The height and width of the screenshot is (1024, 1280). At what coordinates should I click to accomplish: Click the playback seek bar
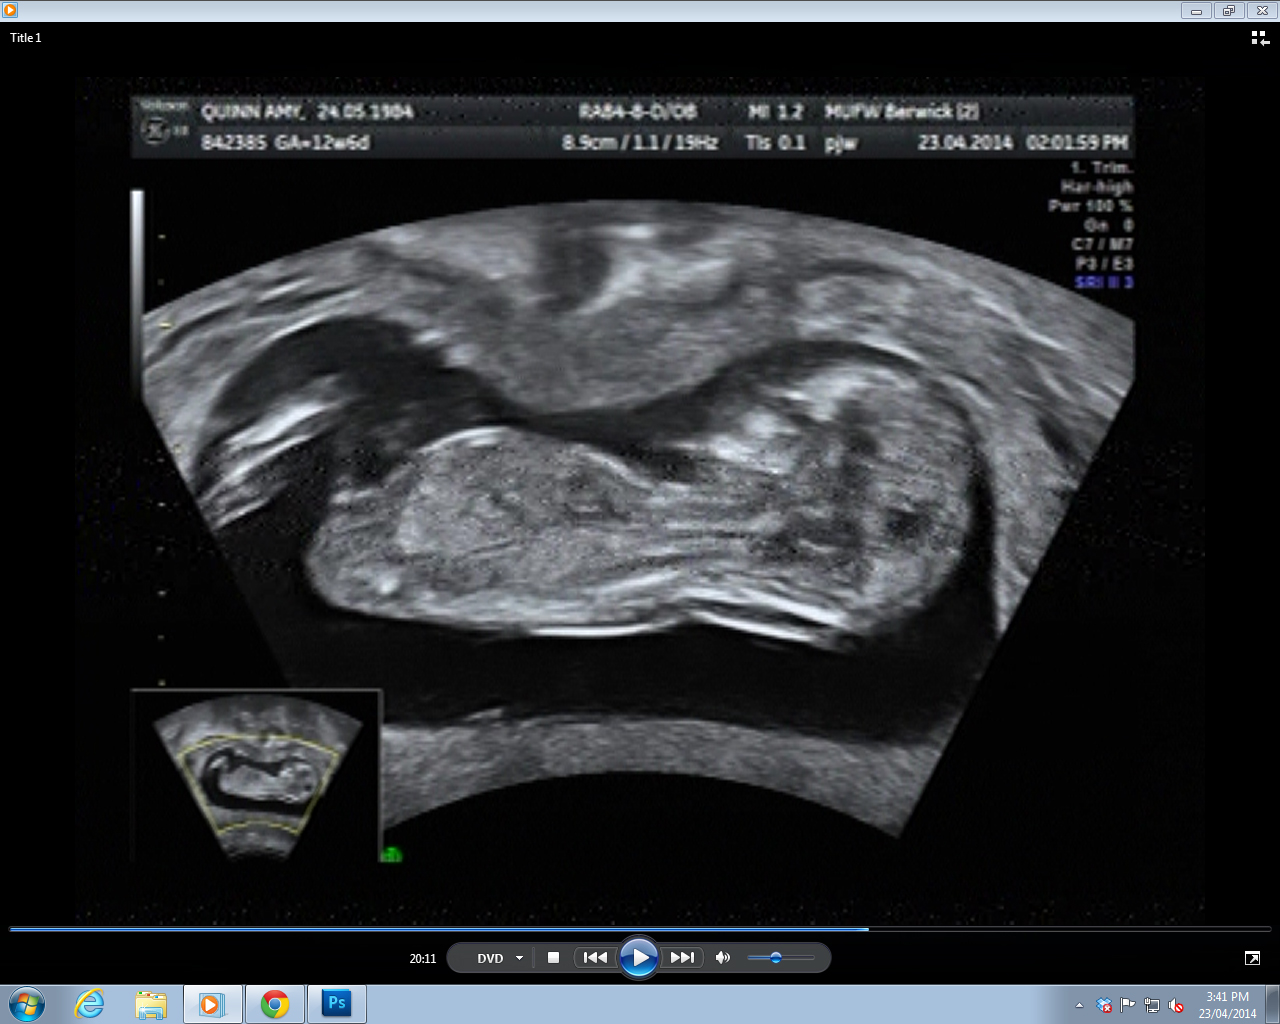640,929
